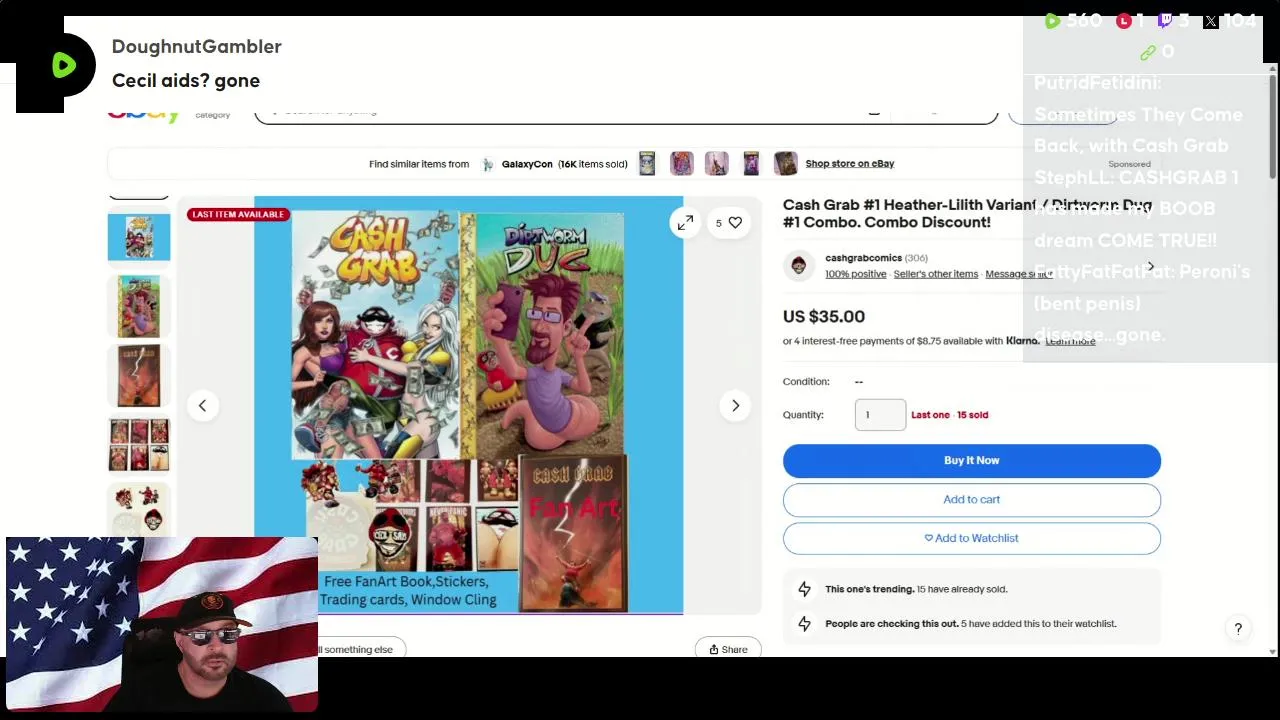This screenshot has height=720, width=1280.
Task: Click scroll down arrow on page scrollbar
Action: (1272, 651)
